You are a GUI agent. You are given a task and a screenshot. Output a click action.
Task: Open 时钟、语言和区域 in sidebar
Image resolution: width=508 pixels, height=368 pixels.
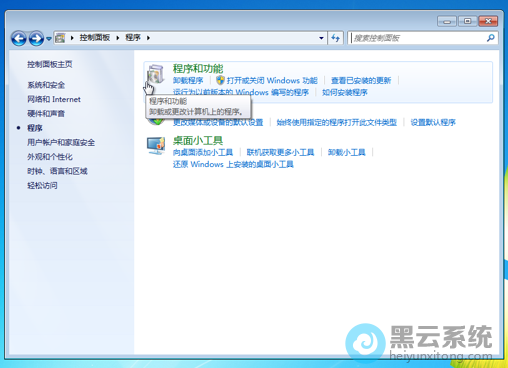pyautogui.click(x=57, y=171)
